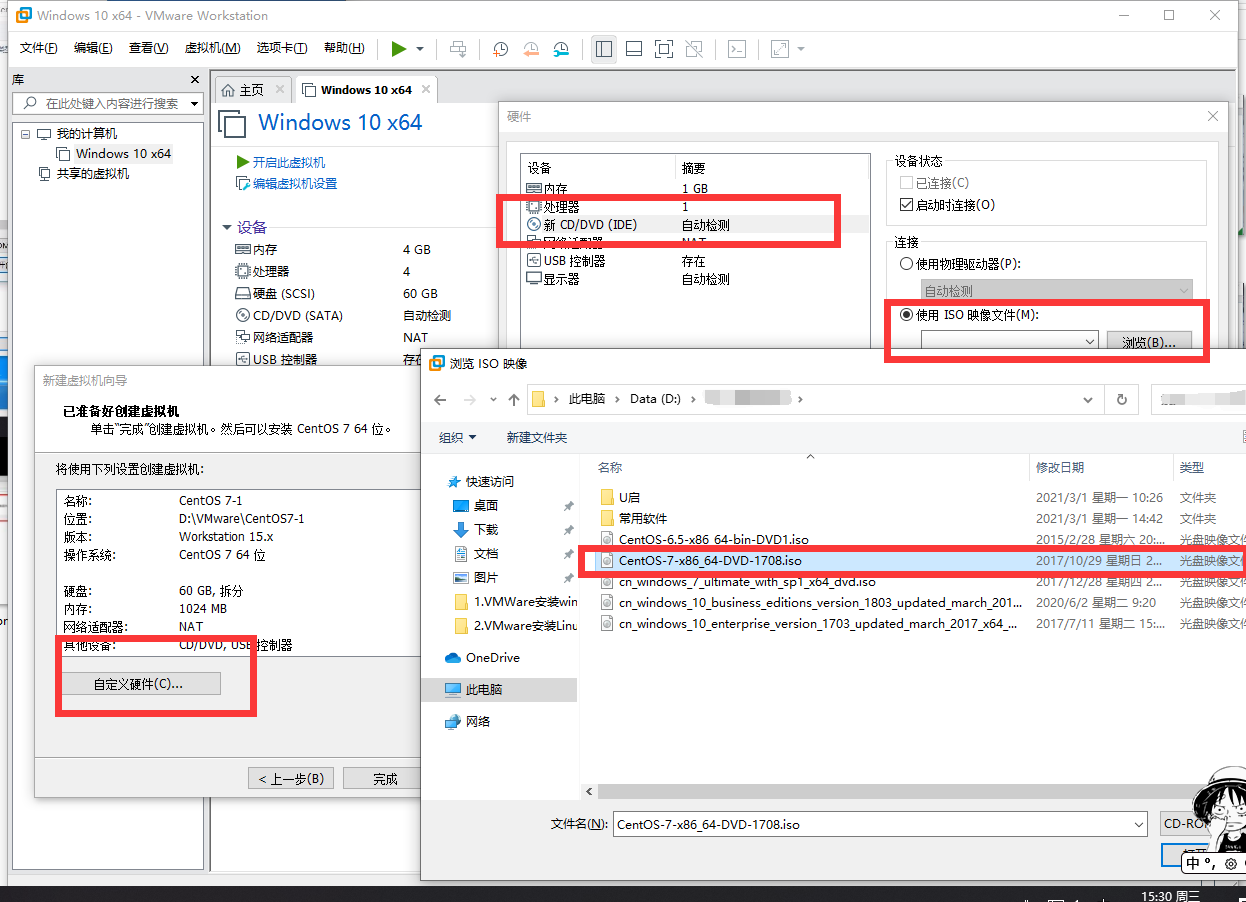
Task: Click the send Ctrl+Alt+Del toolbar icon
Action: (457, 48)
